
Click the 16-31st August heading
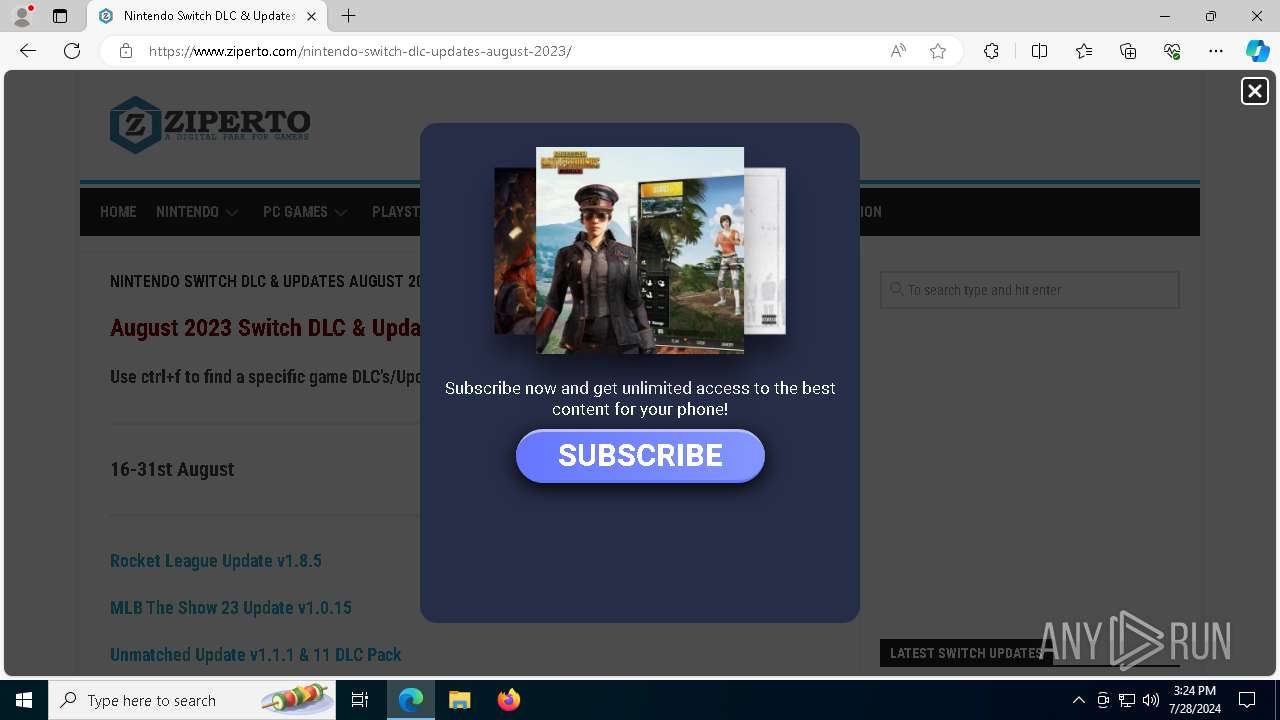[x=172, y=470]
